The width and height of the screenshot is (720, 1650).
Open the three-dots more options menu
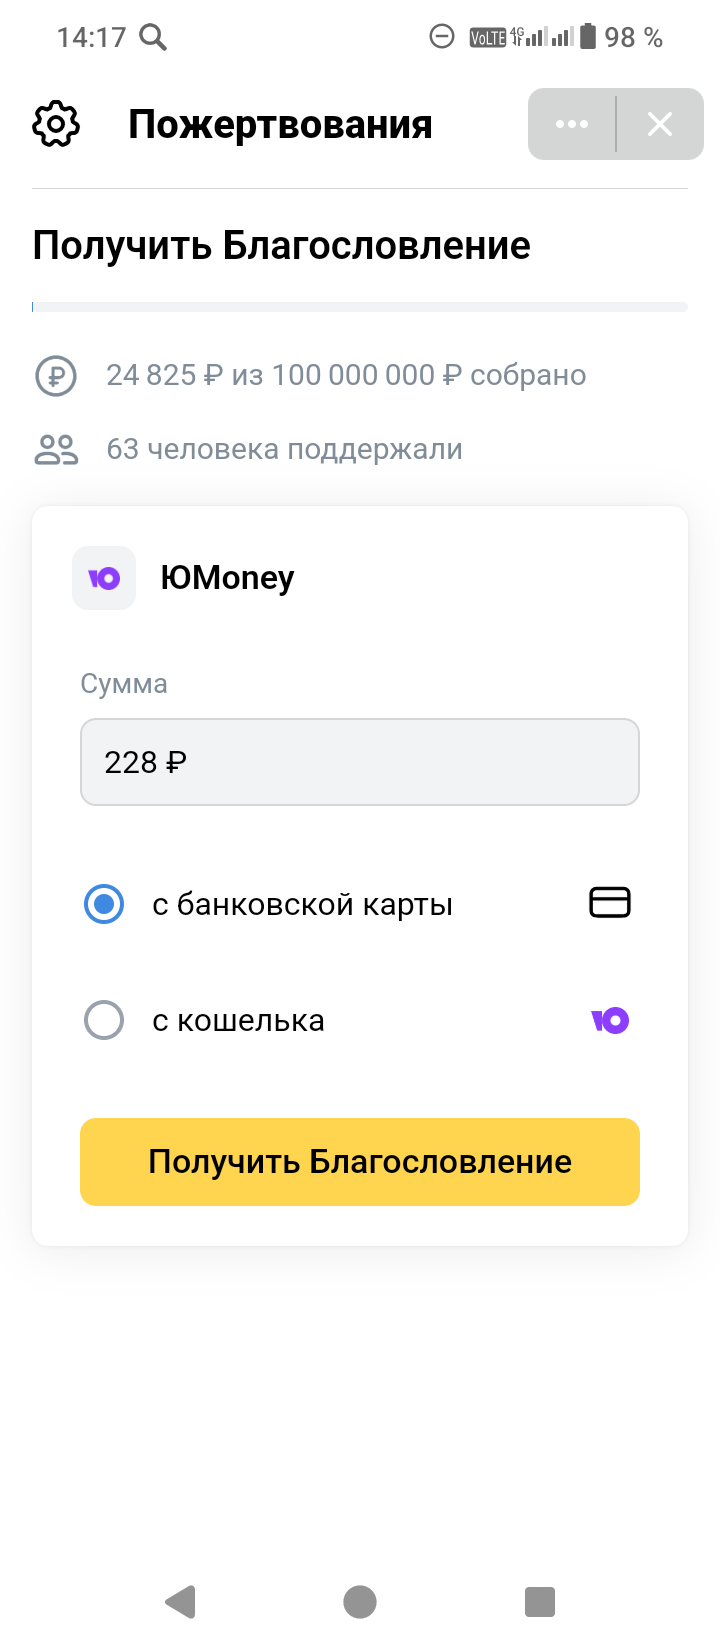pos(572,124)
